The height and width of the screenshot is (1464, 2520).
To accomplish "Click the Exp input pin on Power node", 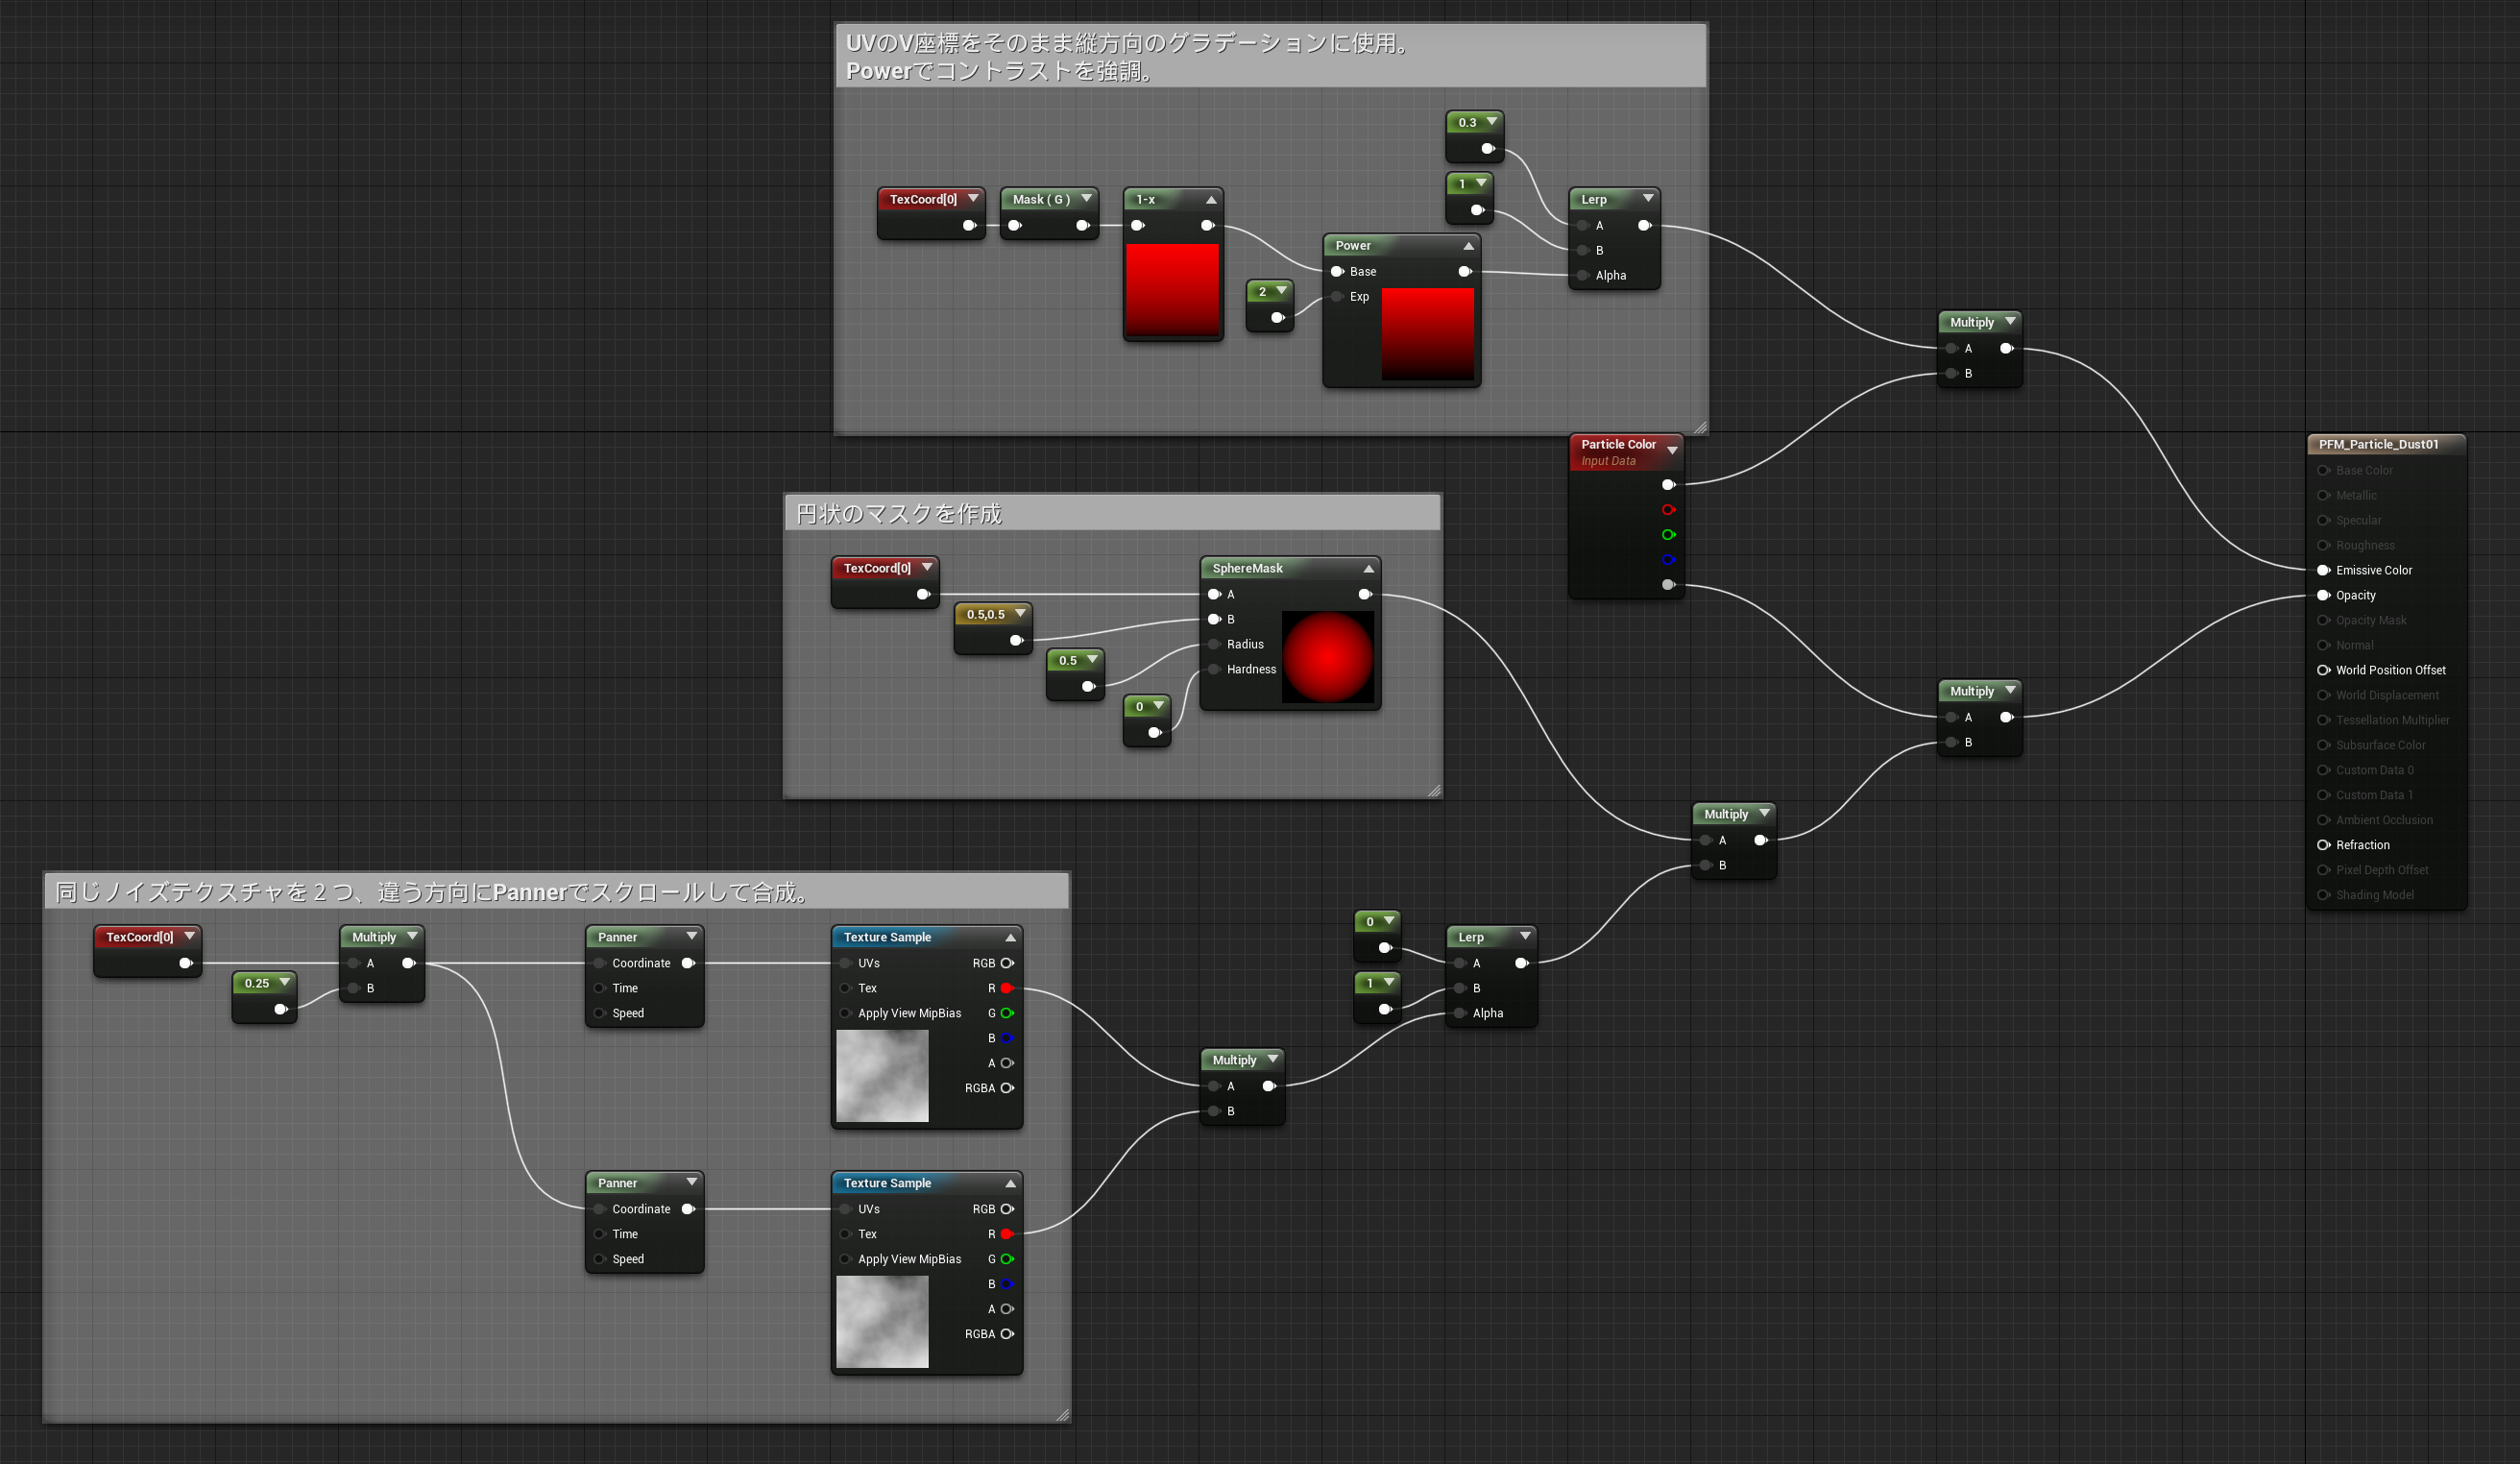I will coord(1337,296).
